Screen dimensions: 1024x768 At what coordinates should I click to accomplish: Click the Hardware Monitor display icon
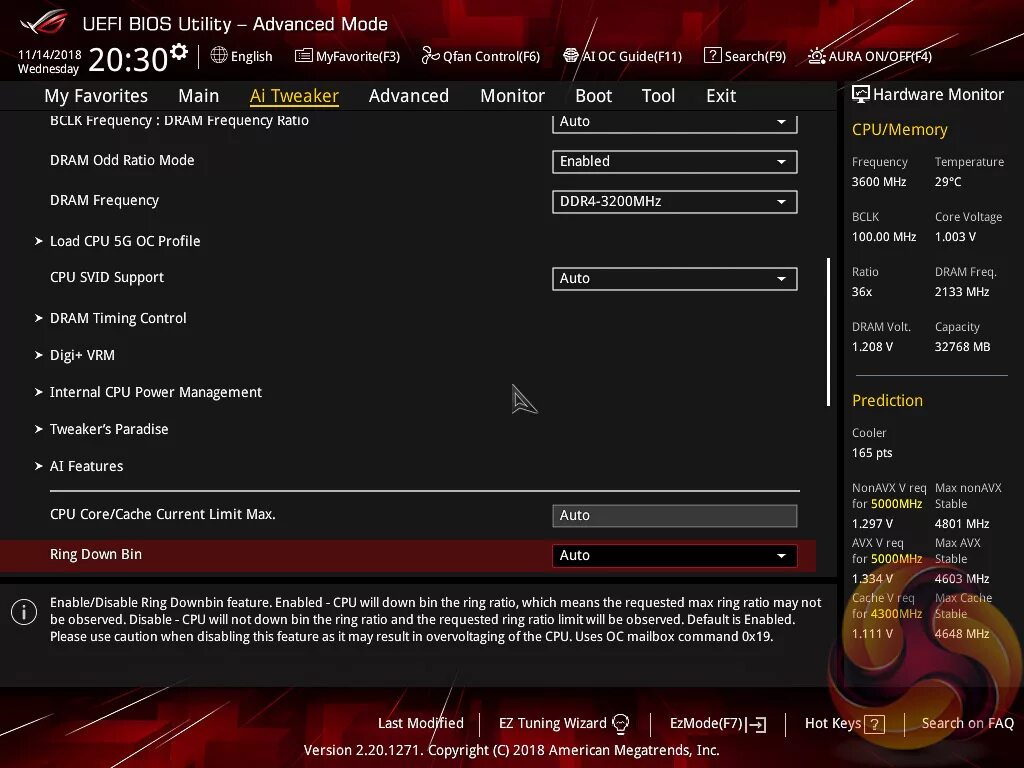(861, 95)
